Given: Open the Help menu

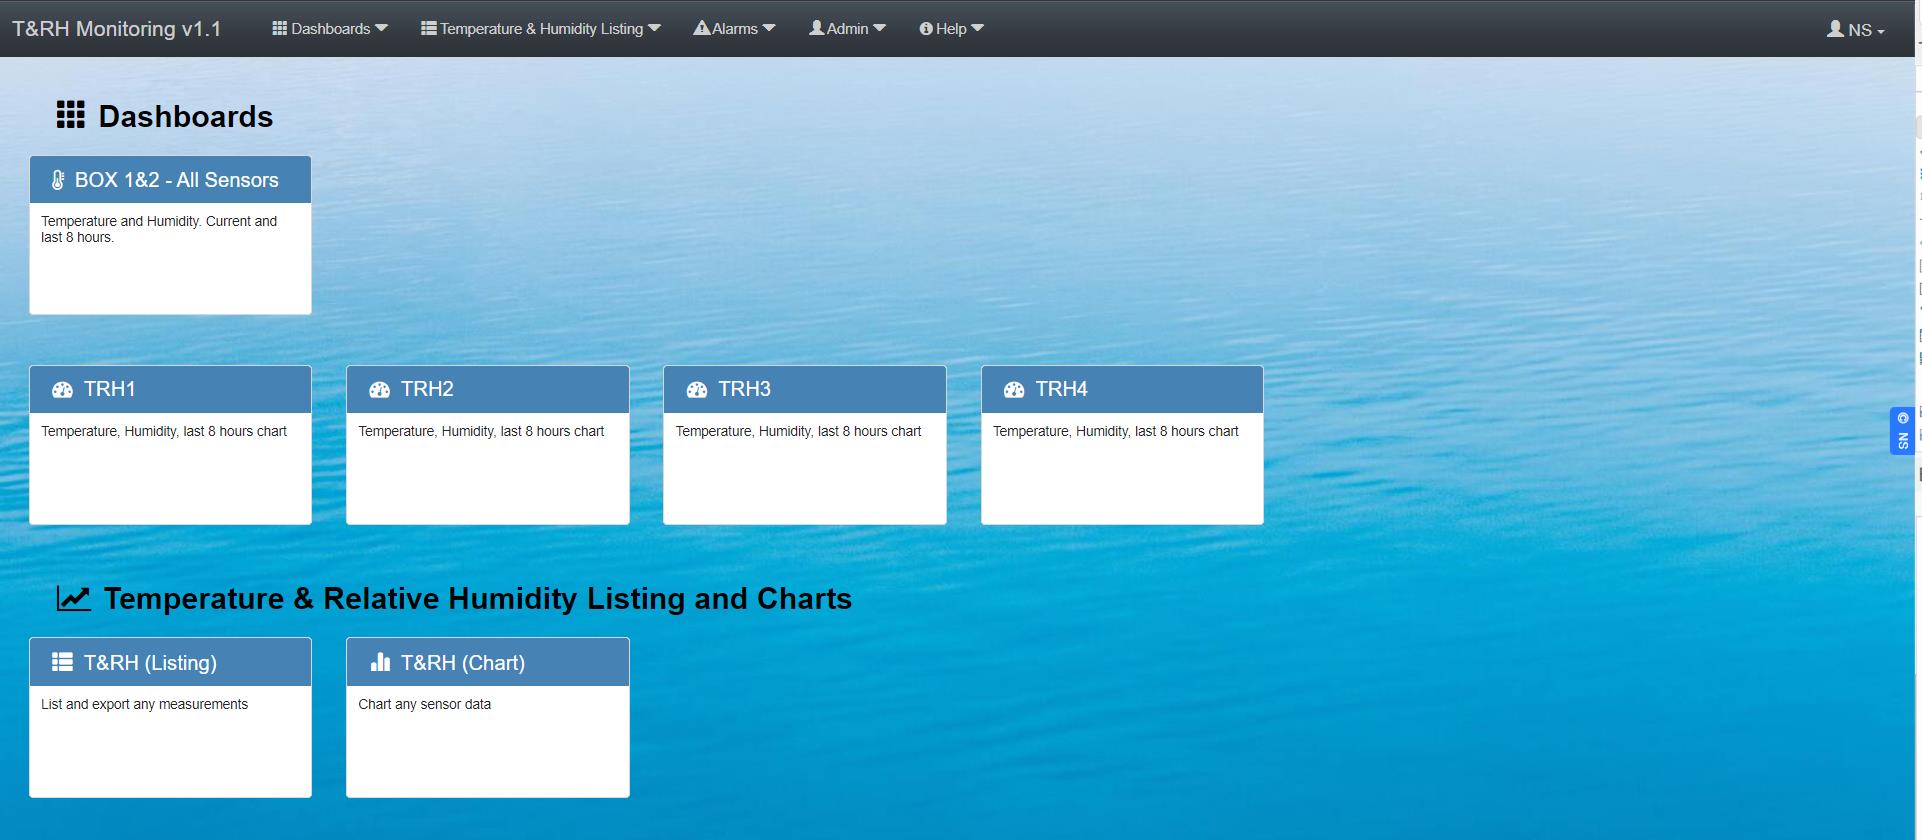Looking at the screenshot, I should click(x=951, y=29).
